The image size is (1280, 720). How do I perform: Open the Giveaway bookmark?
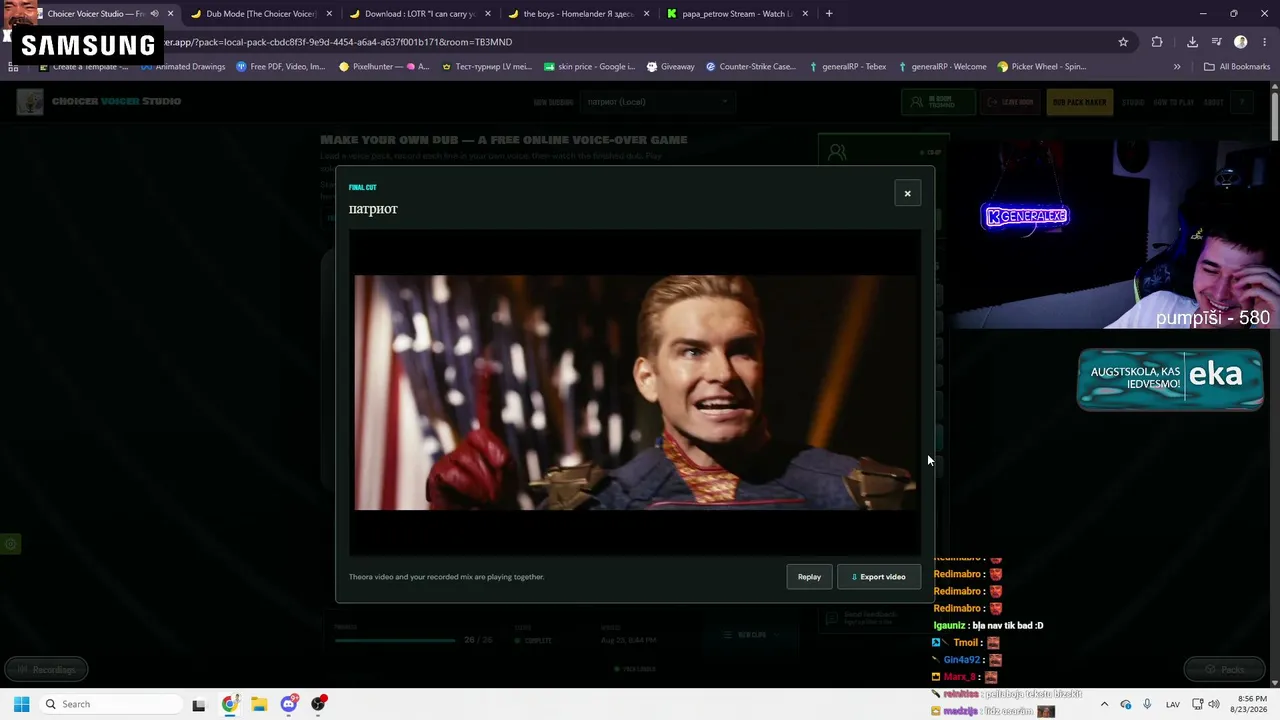[x=671, y=67]
